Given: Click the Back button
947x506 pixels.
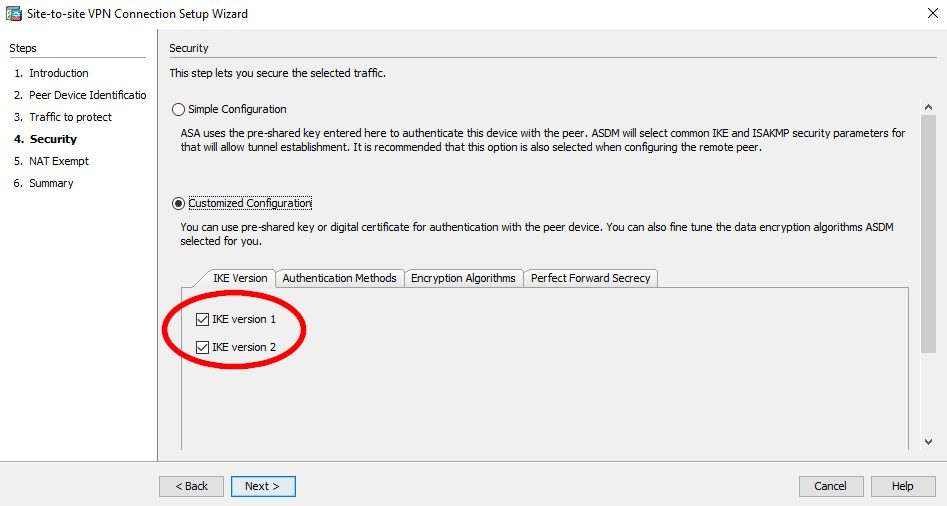Looking at the screenshot, I should (191, 486).
